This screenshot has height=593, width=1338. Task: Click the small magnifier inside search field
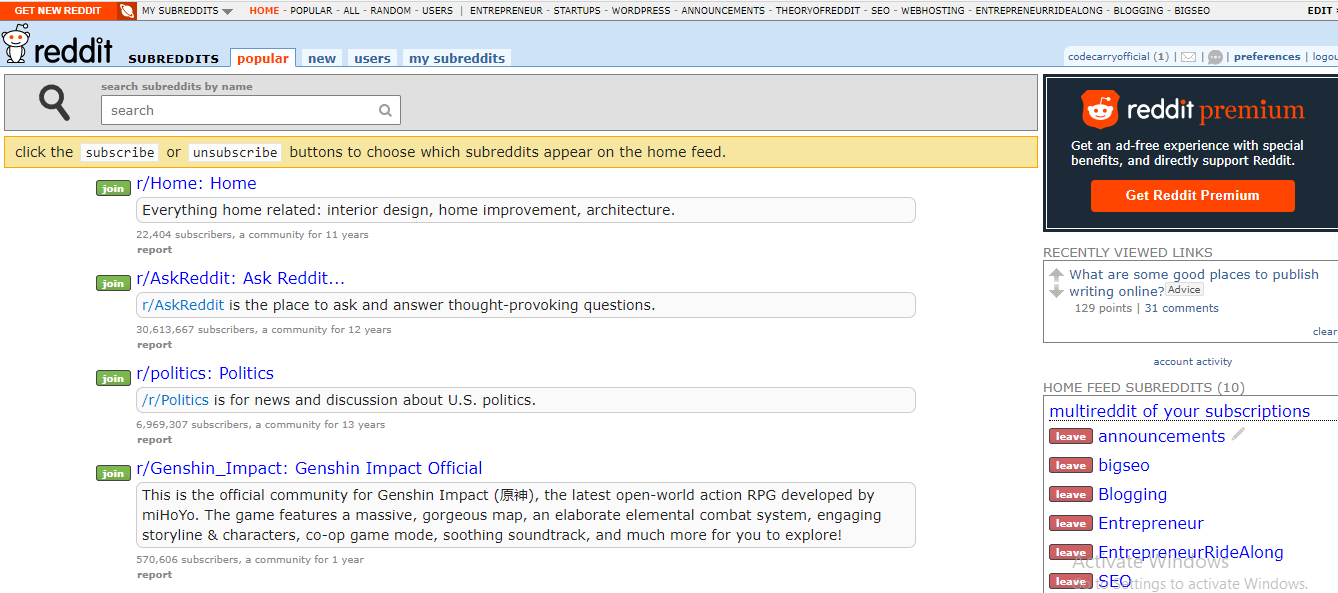click(x=385, y=110)
